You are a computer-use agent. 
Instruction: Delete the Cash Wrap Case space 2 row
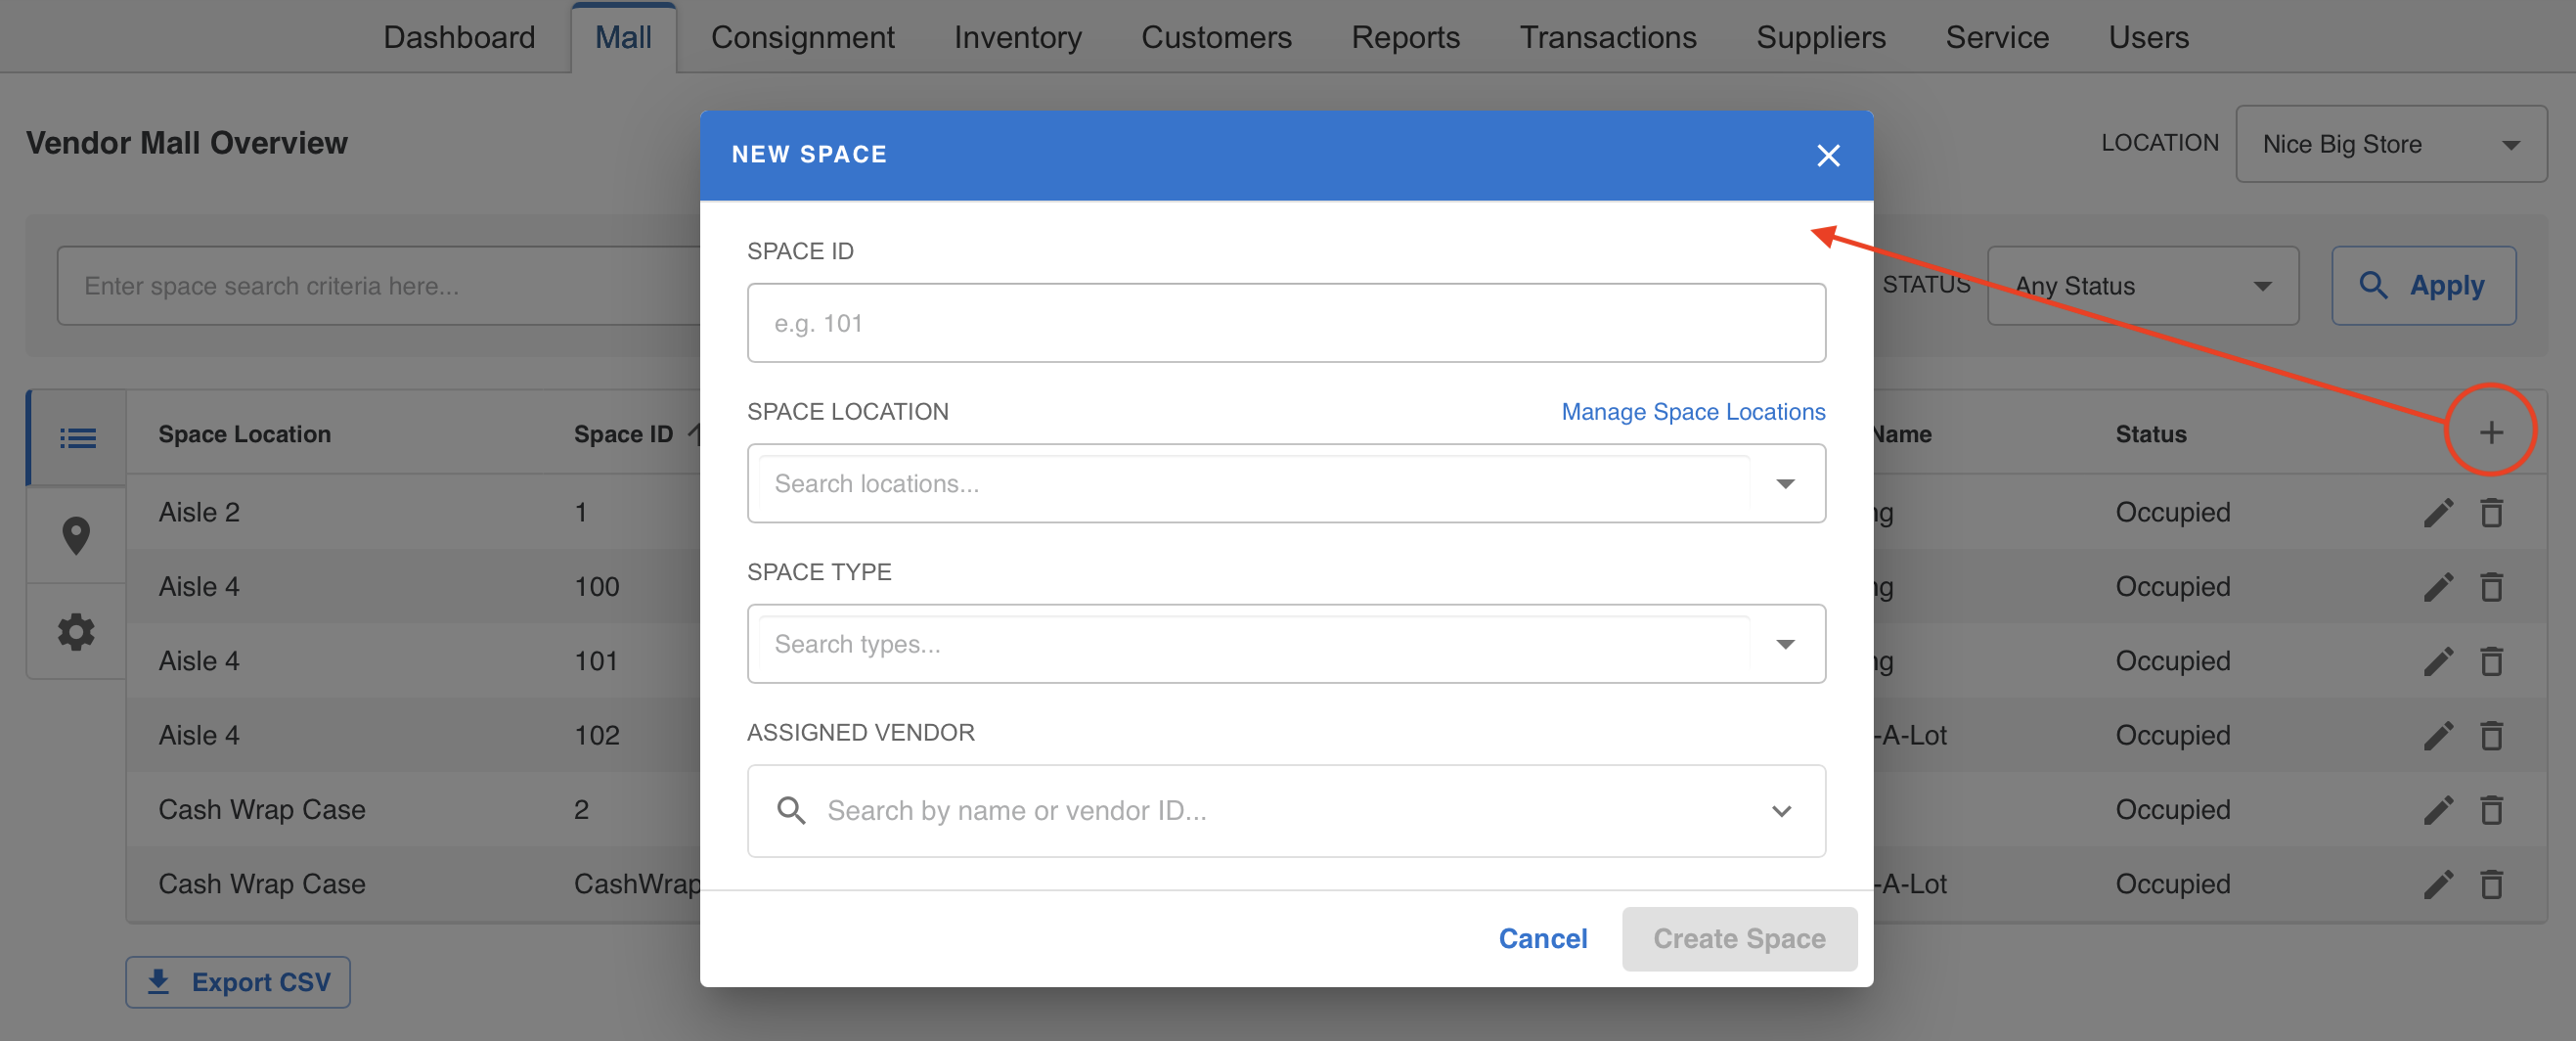pyautogui.click(x=2491, y=809)
